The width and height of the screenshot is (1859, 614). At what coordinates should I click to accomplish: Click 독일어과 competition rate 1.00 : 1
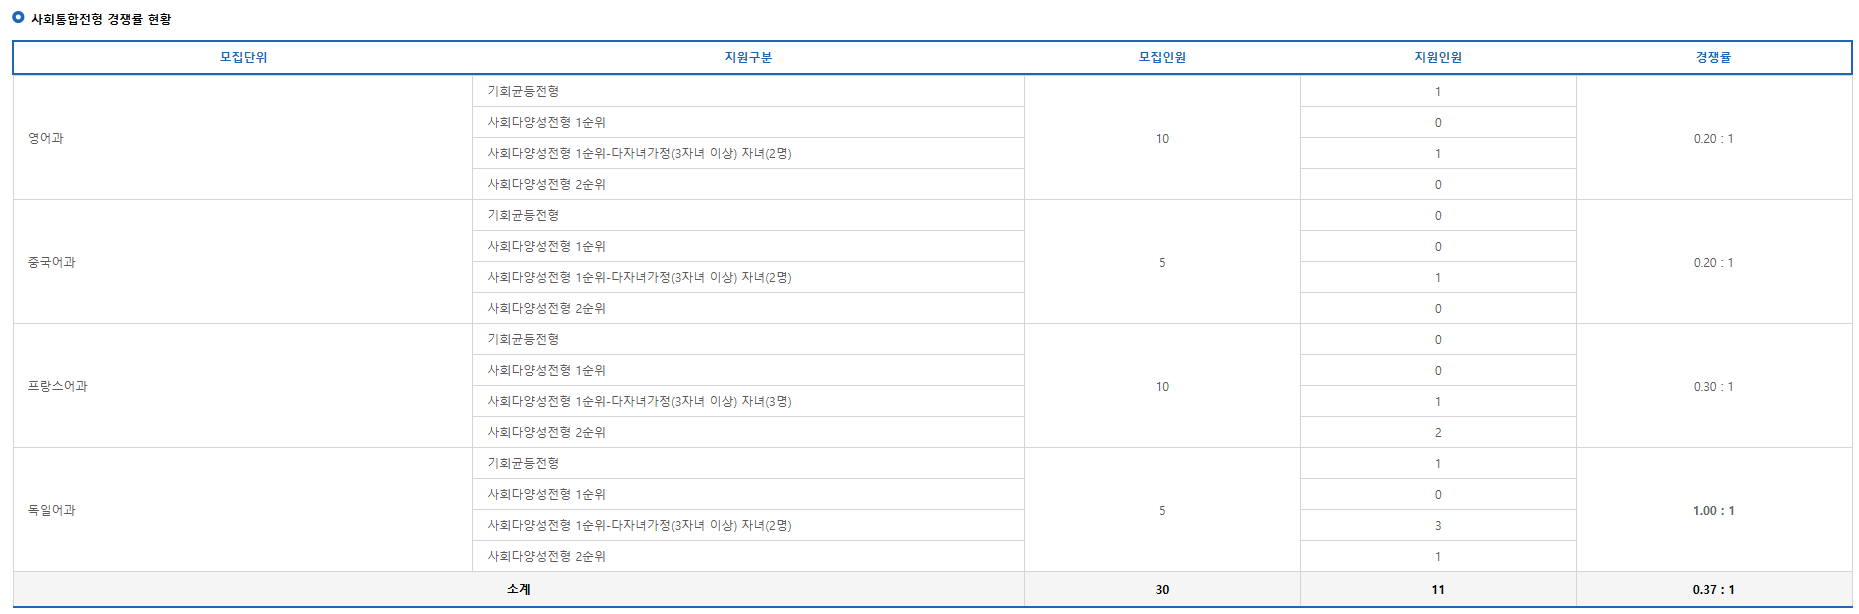1713,511
